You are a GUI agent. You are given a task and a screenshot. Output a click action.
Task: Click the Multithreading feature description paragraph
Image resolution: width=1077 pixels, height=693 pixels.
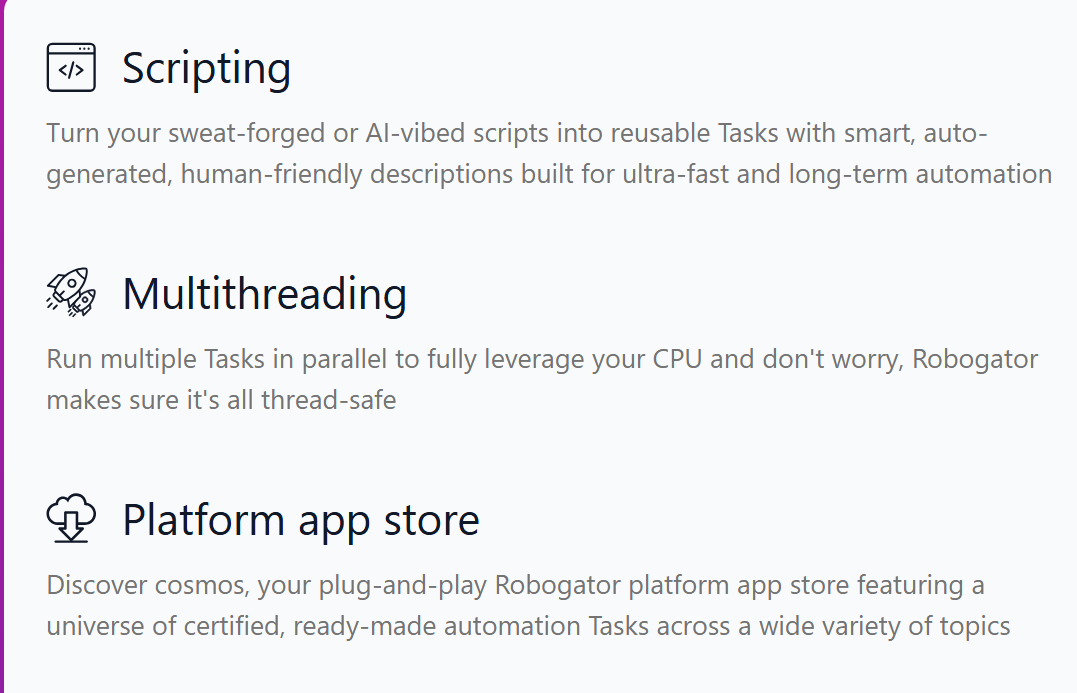pos(544,380)
